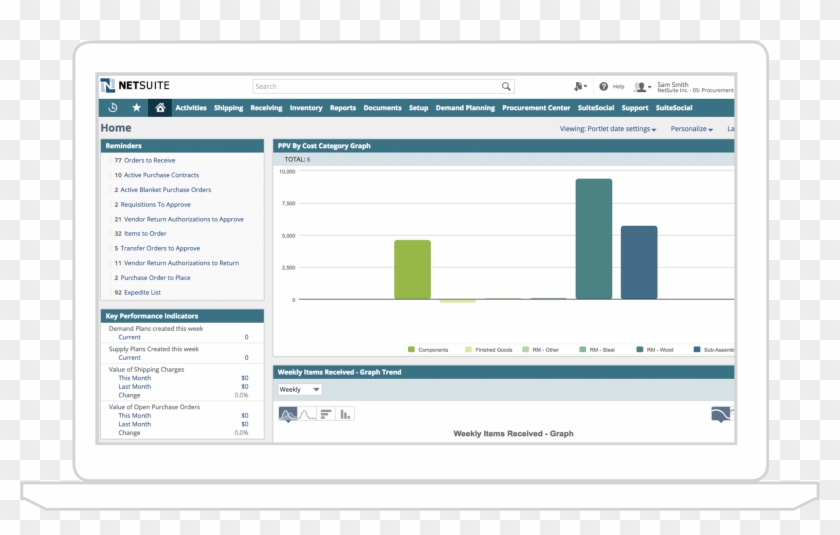This screenshot has height=535, width=840.
Task: Open the Help question mark icon
Action: [x=604, y=87]
